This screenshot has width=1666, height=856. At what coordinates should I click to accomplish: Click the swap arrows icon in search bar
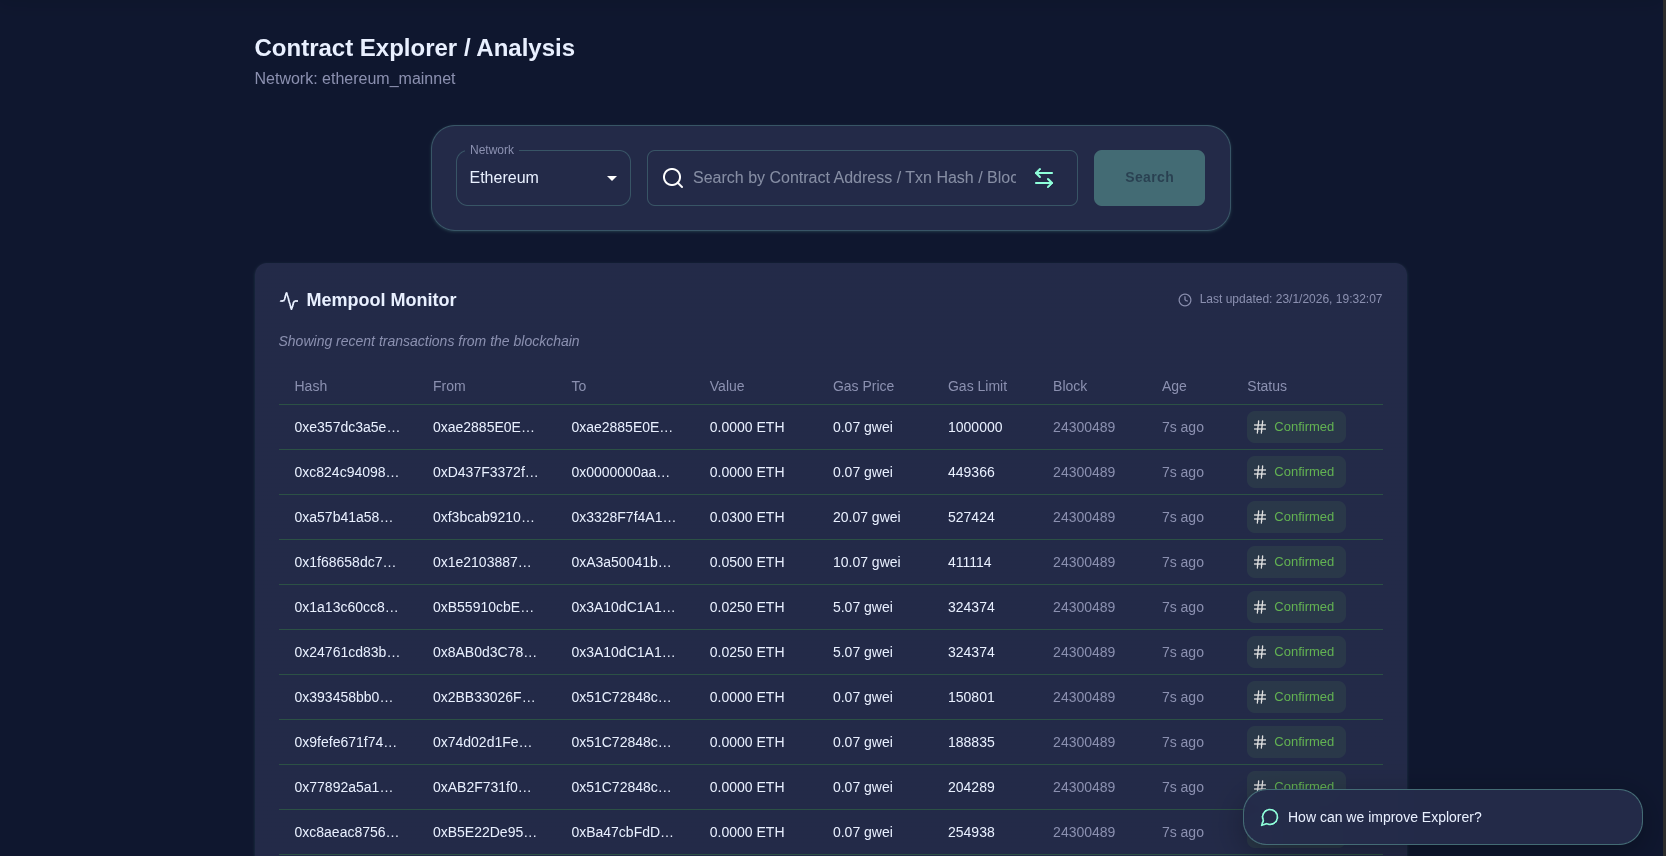(x=1044, y=178)
